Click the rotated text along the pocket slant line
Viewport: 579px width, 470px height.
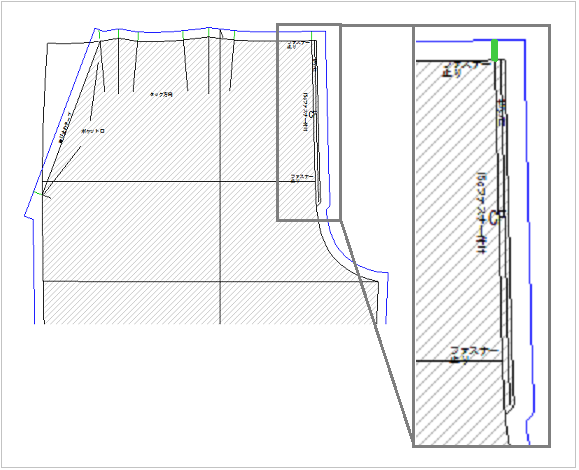[x=66, y=127]
